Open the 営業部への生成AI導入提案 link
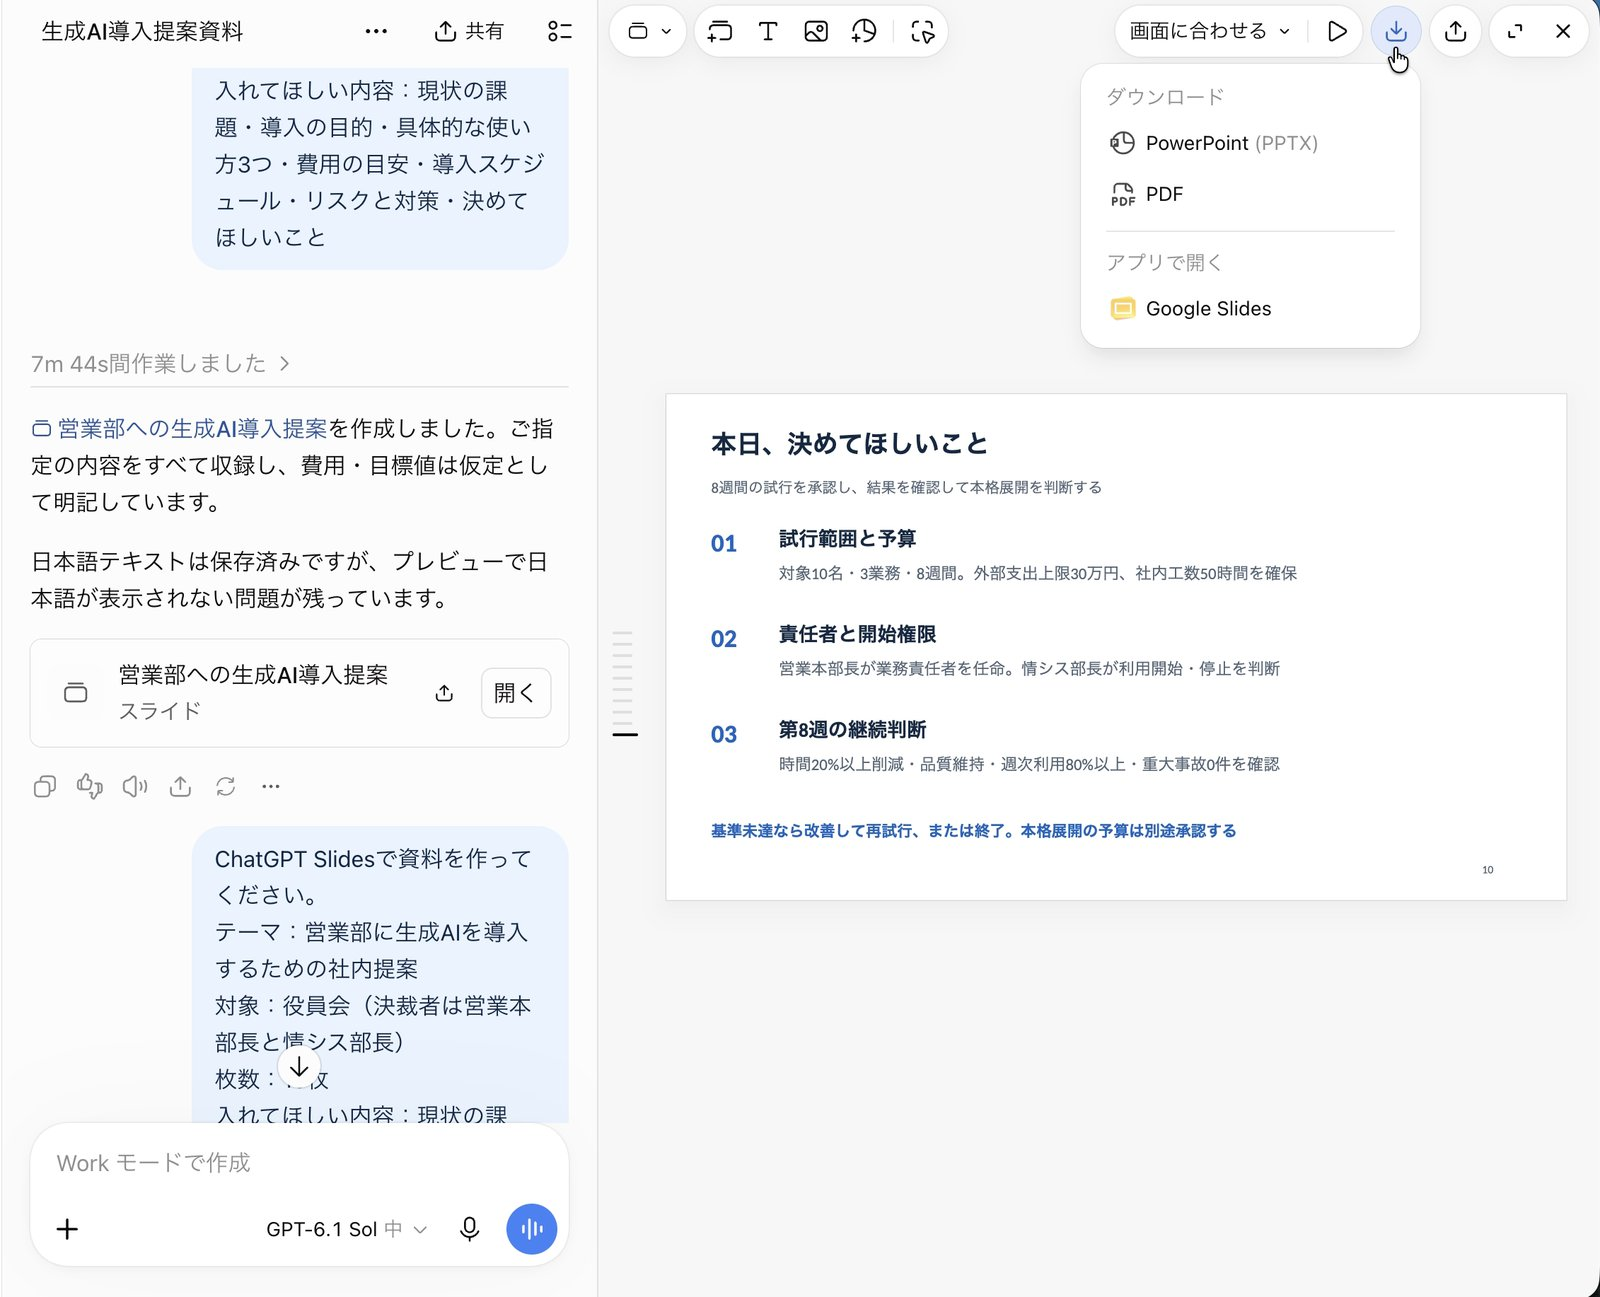The height and width of the screenshot is (1297, 1600). coord(180,429)
